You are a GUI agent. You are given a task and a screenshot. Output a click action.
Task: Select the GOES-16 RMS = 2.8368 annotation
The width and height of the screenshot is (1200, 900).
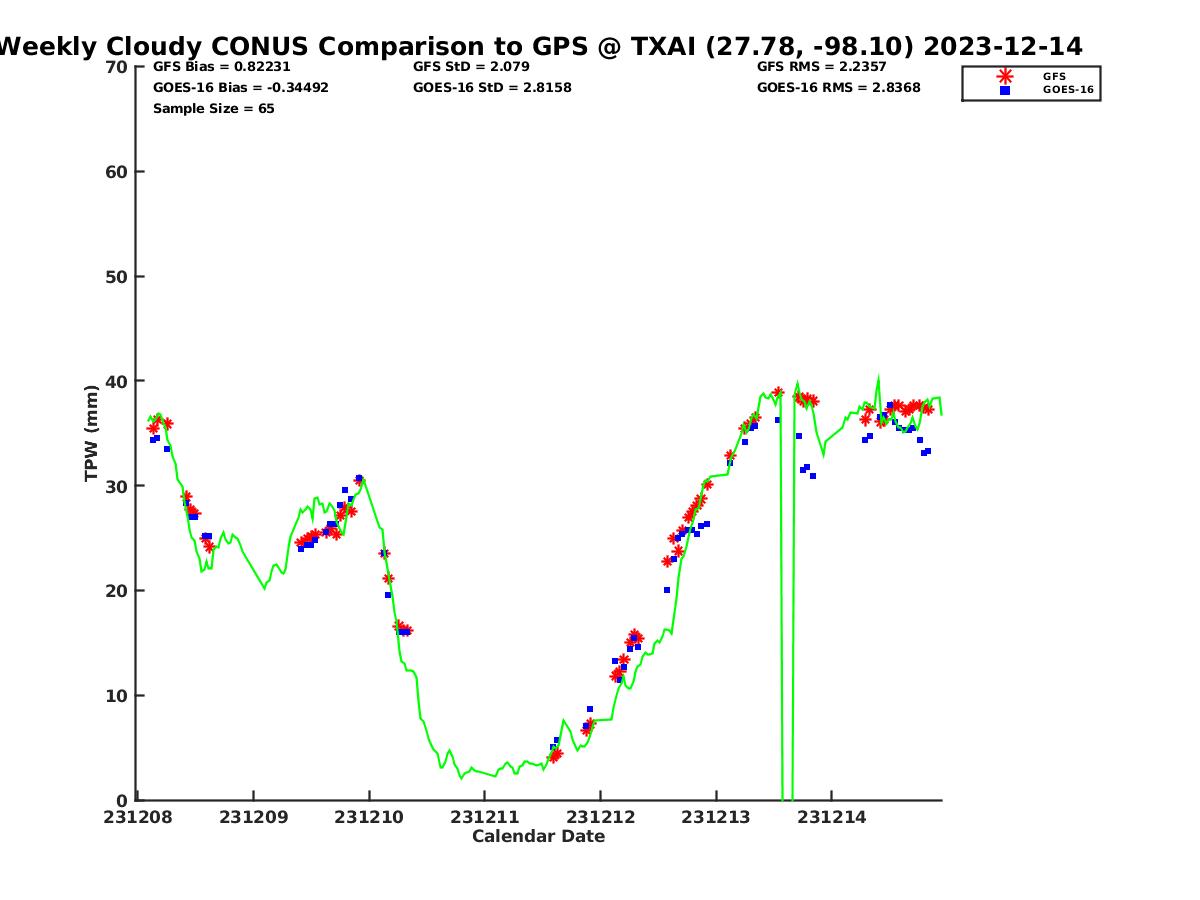click(x=838, y=88)
